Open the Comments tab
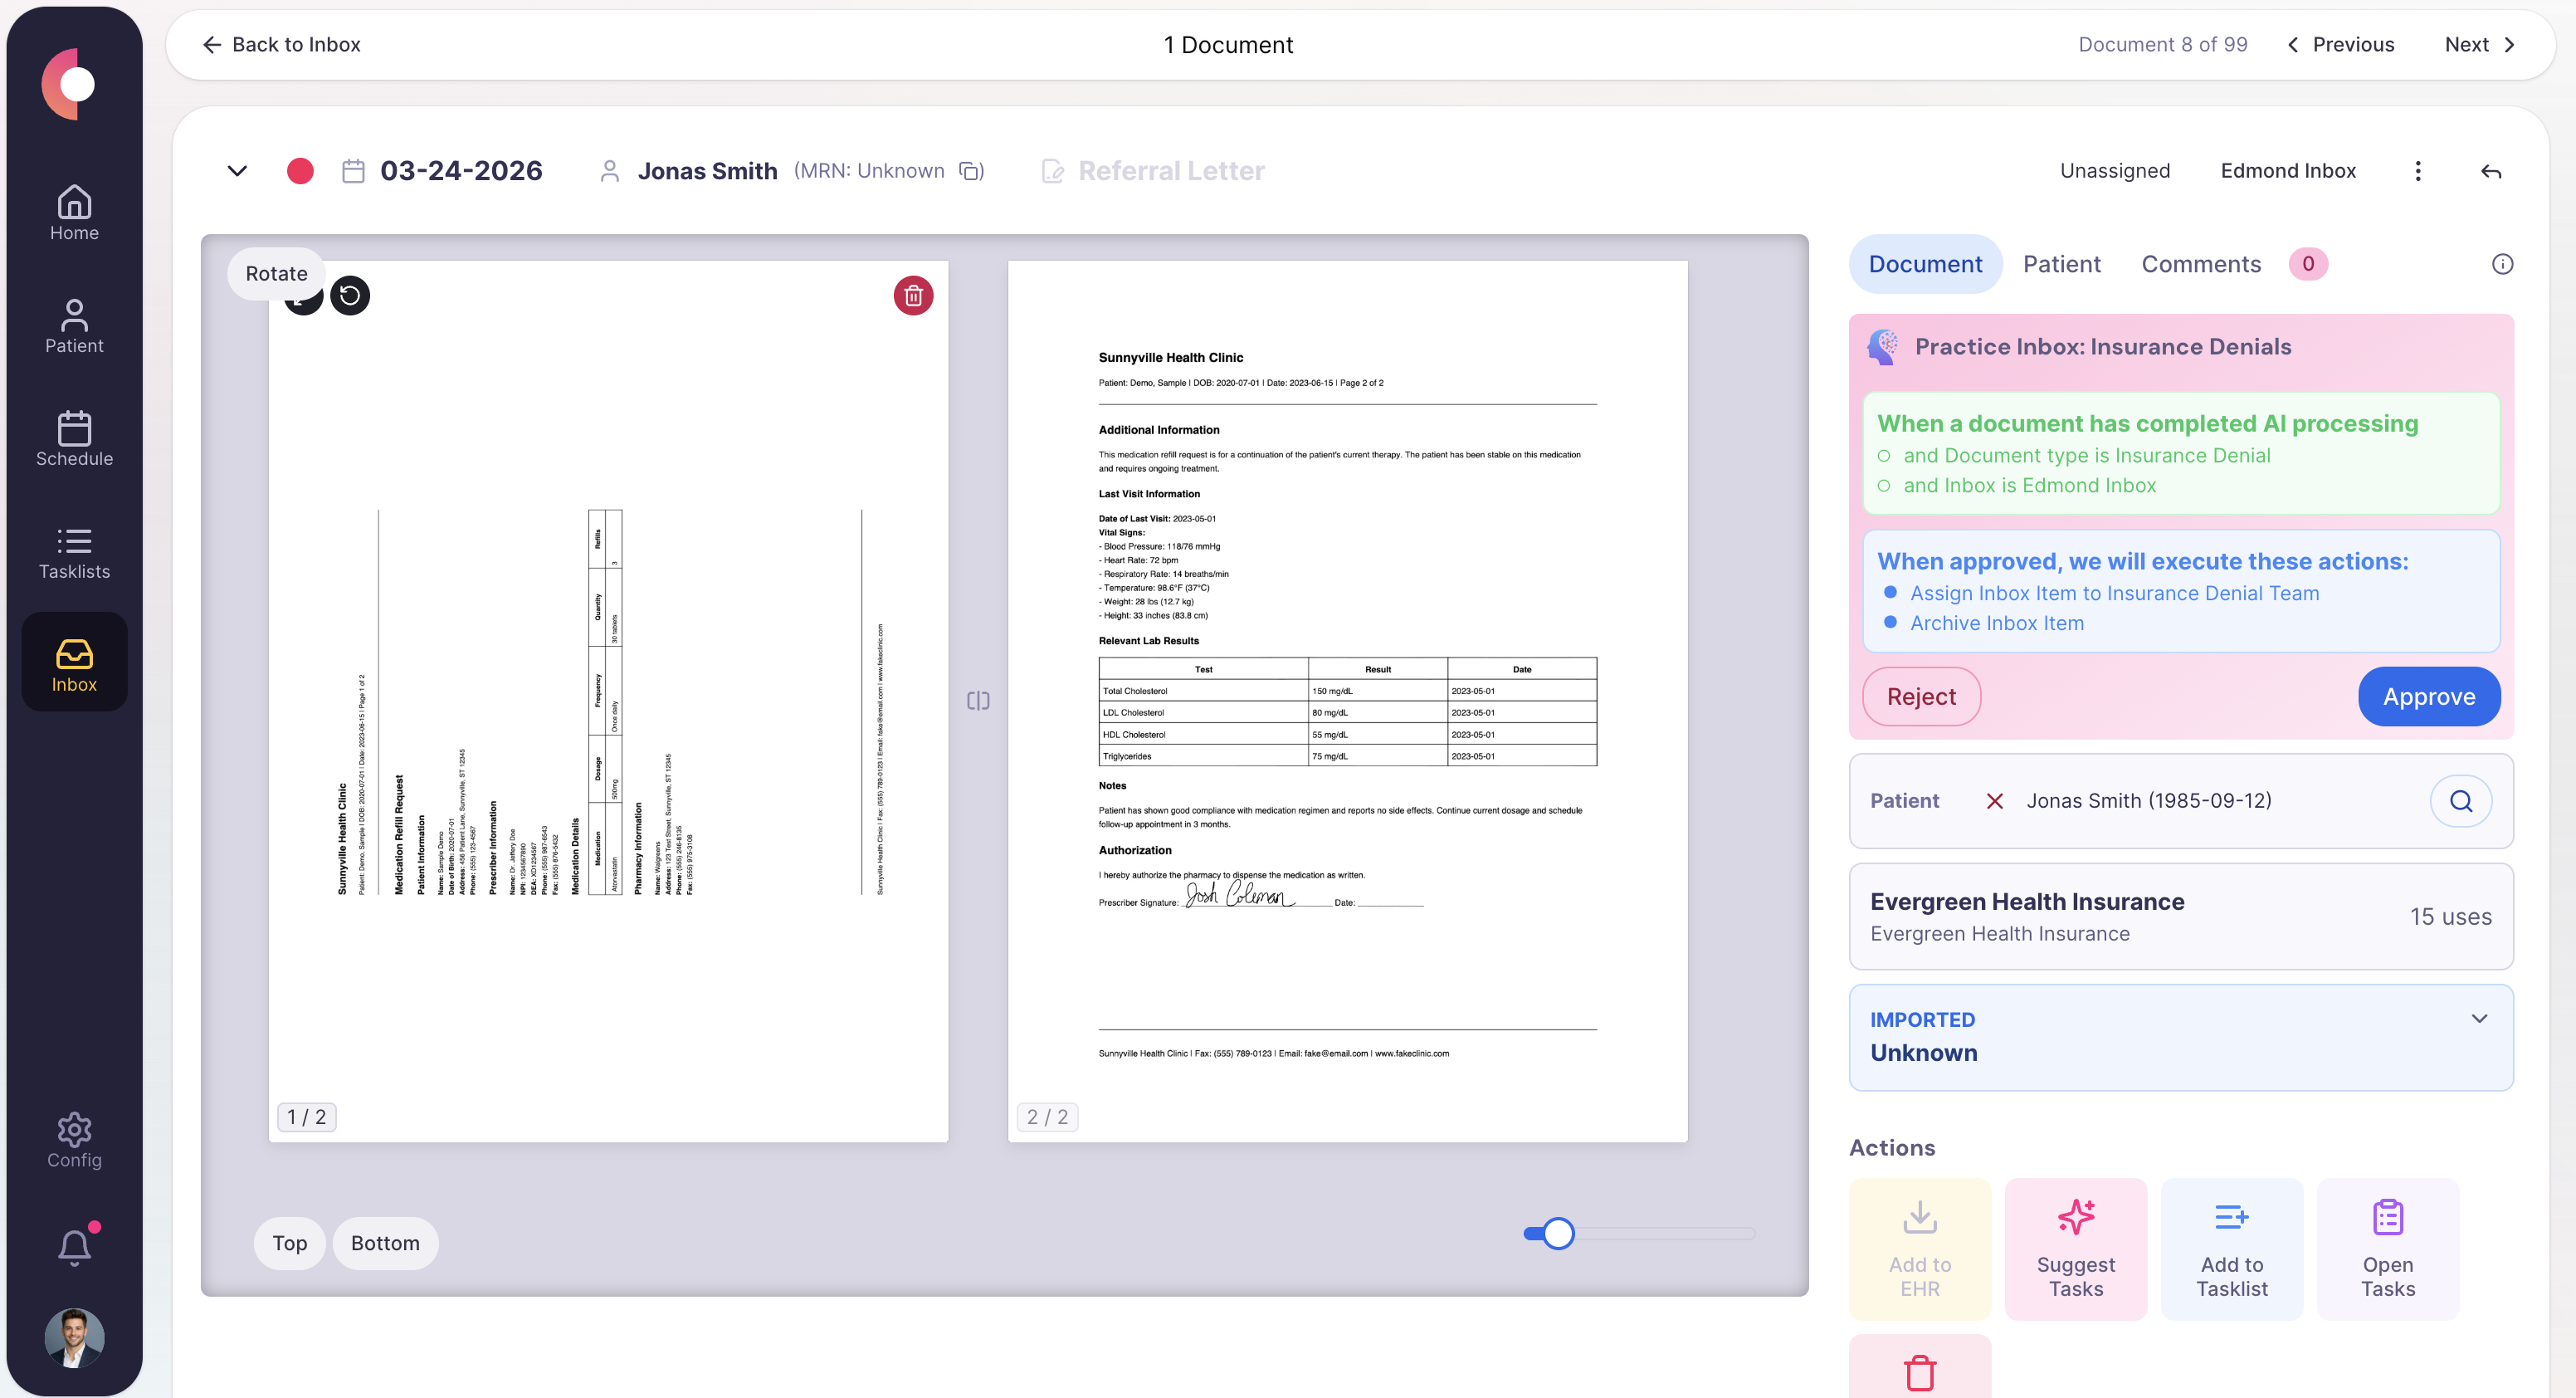2576x1398 pixels. coord(2200,263)
